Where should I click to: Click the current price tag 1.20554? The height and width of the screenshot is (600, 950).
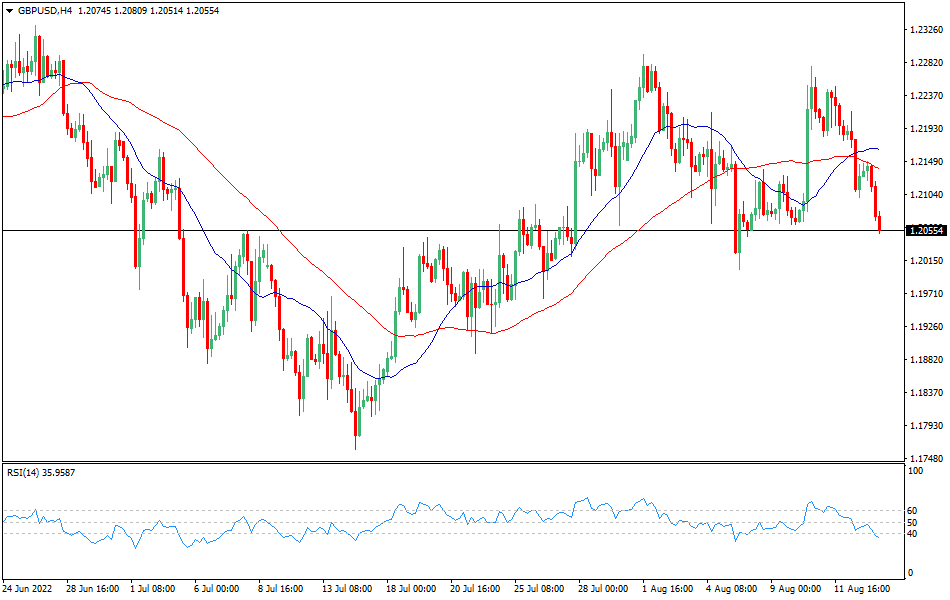[927, 232]
